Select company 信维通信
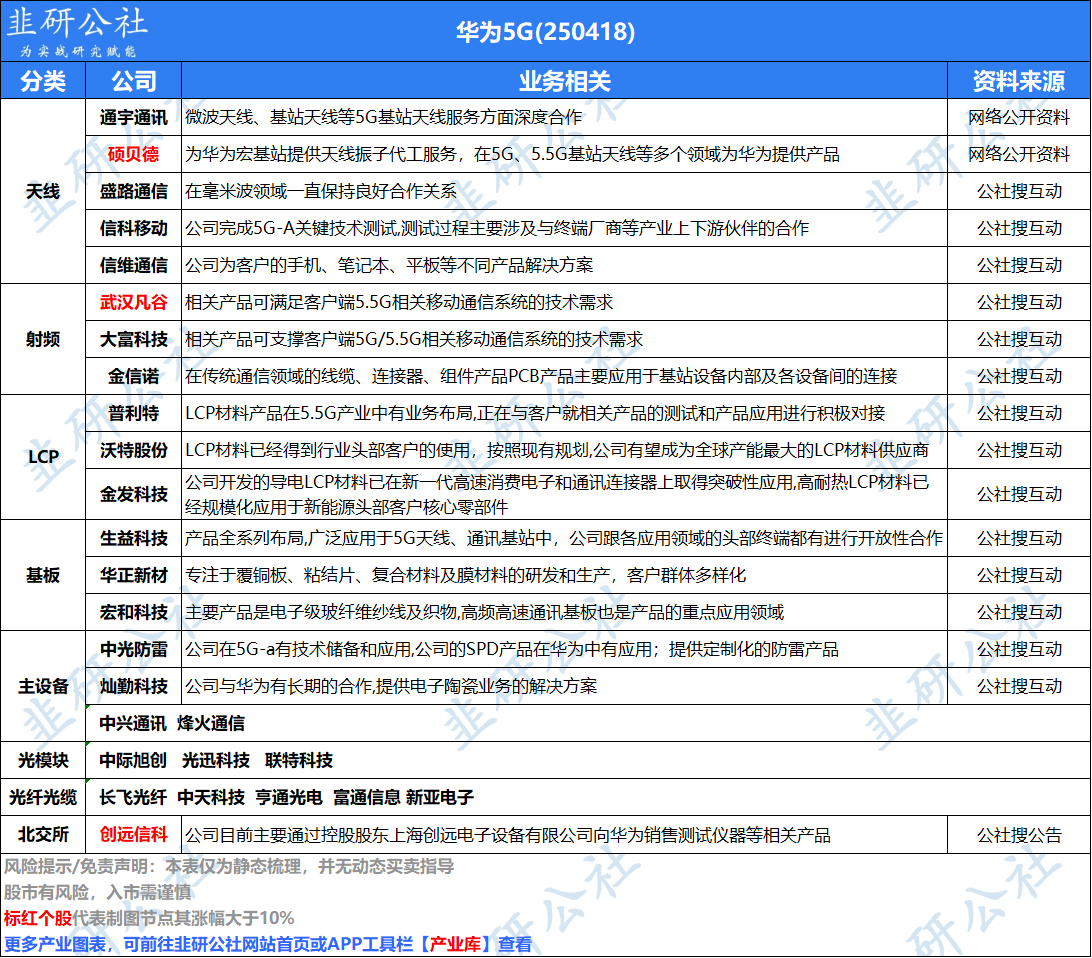Image resolution: width=1092 pixels, height=958 pixels. click(134, 265)
